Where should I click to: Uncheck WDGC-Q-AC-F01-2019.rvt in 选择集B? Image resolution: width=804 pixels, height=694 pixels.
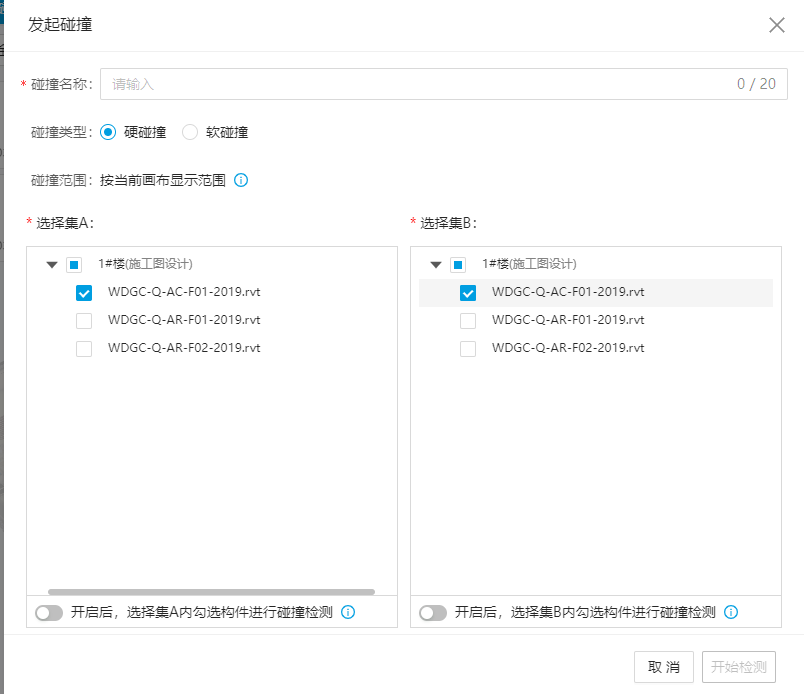[x=467, y=293]
